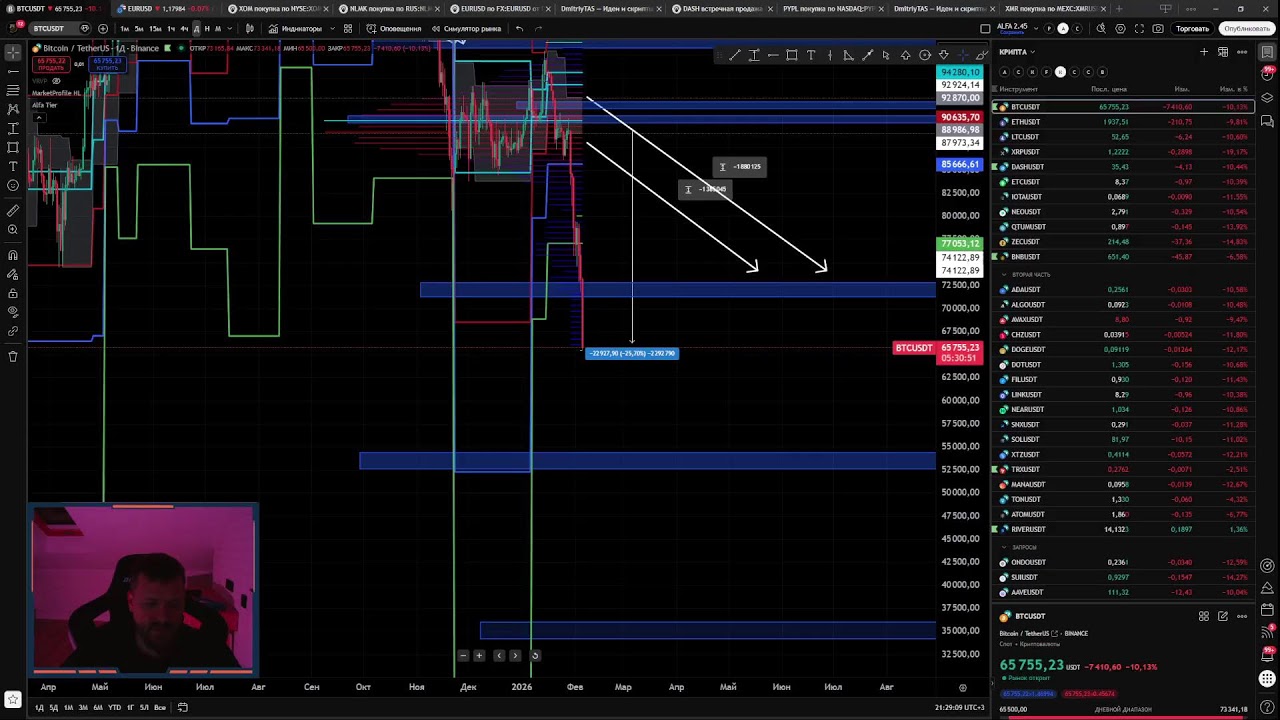
Task: Select the horizontal line tool in floating toolbar
Action: click(x=773, y=55)
